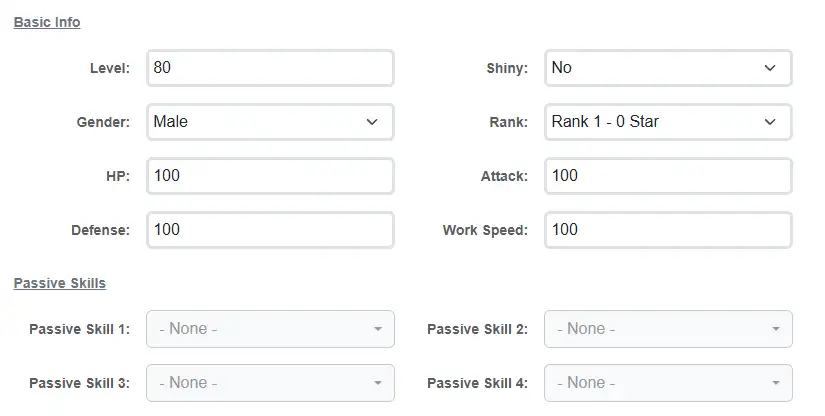Click the Work Speed input field
This screenshot has height=416, width=825.
coord(668,230)
